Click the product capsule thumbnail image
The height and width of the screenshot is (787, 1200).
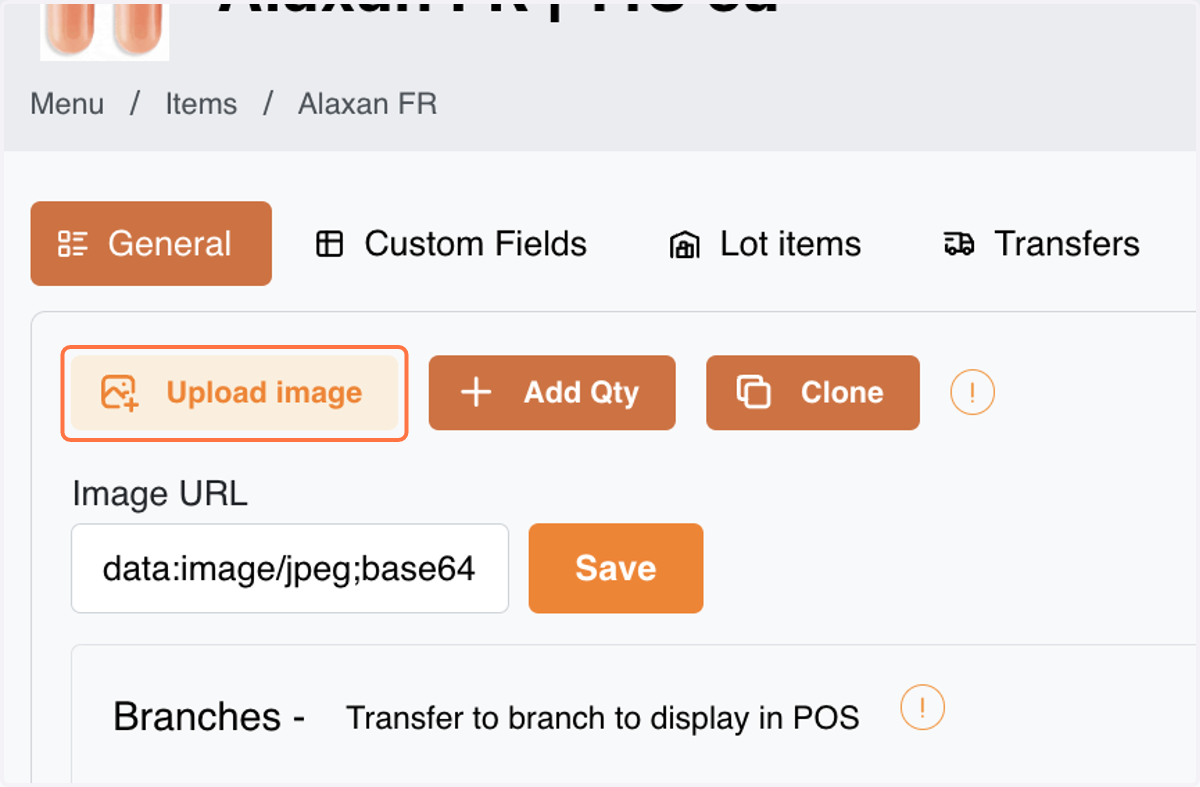click(x=104, y=30)
